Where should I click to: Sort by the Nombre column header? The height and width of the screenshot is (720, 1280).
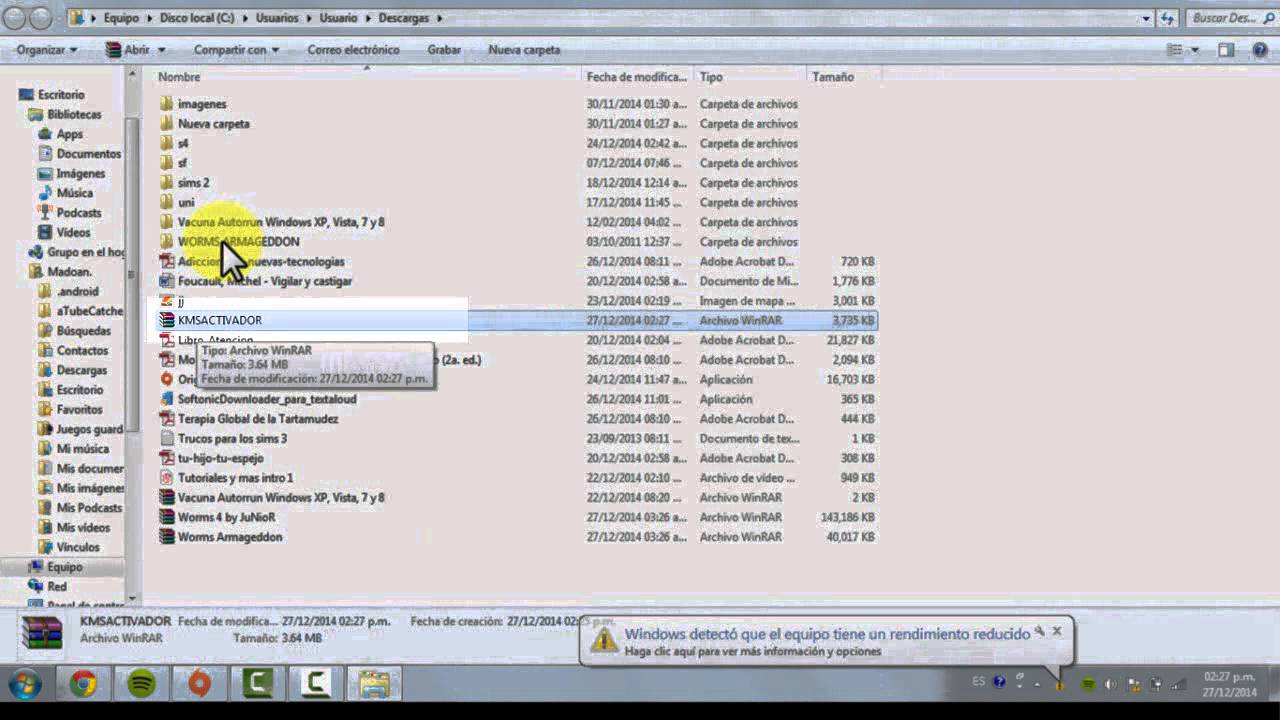pyautogui.click(x=367, y=77)
